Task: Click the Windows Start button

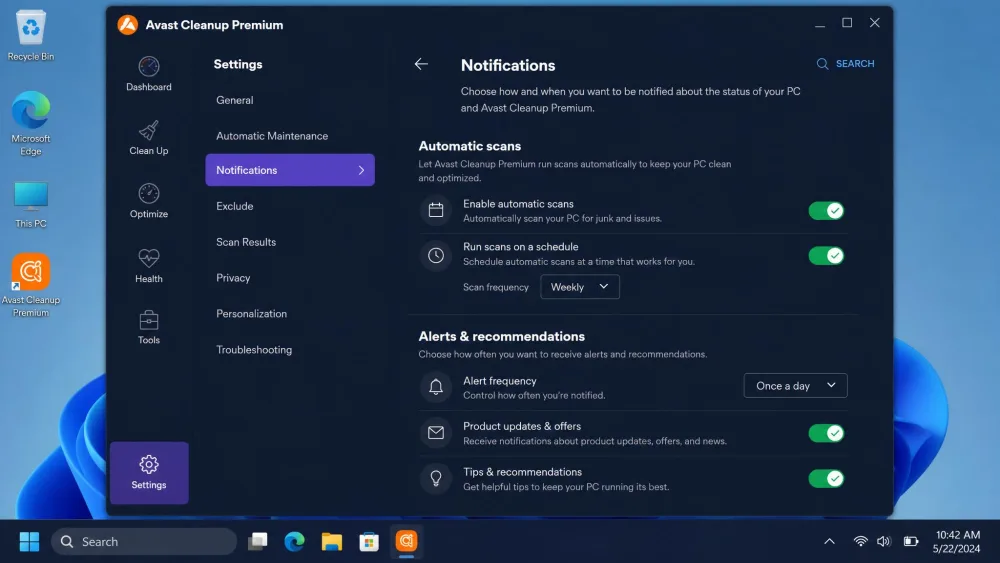Action: (x=29, y=541)
